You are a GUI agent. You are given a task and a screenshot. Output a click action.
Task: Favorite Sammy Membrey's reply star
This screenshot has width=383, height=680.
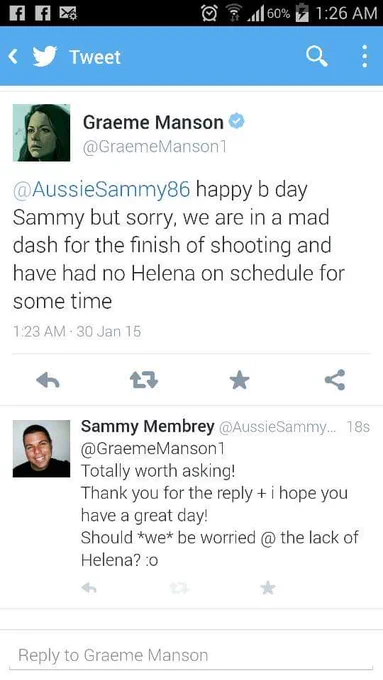[268, 588]
